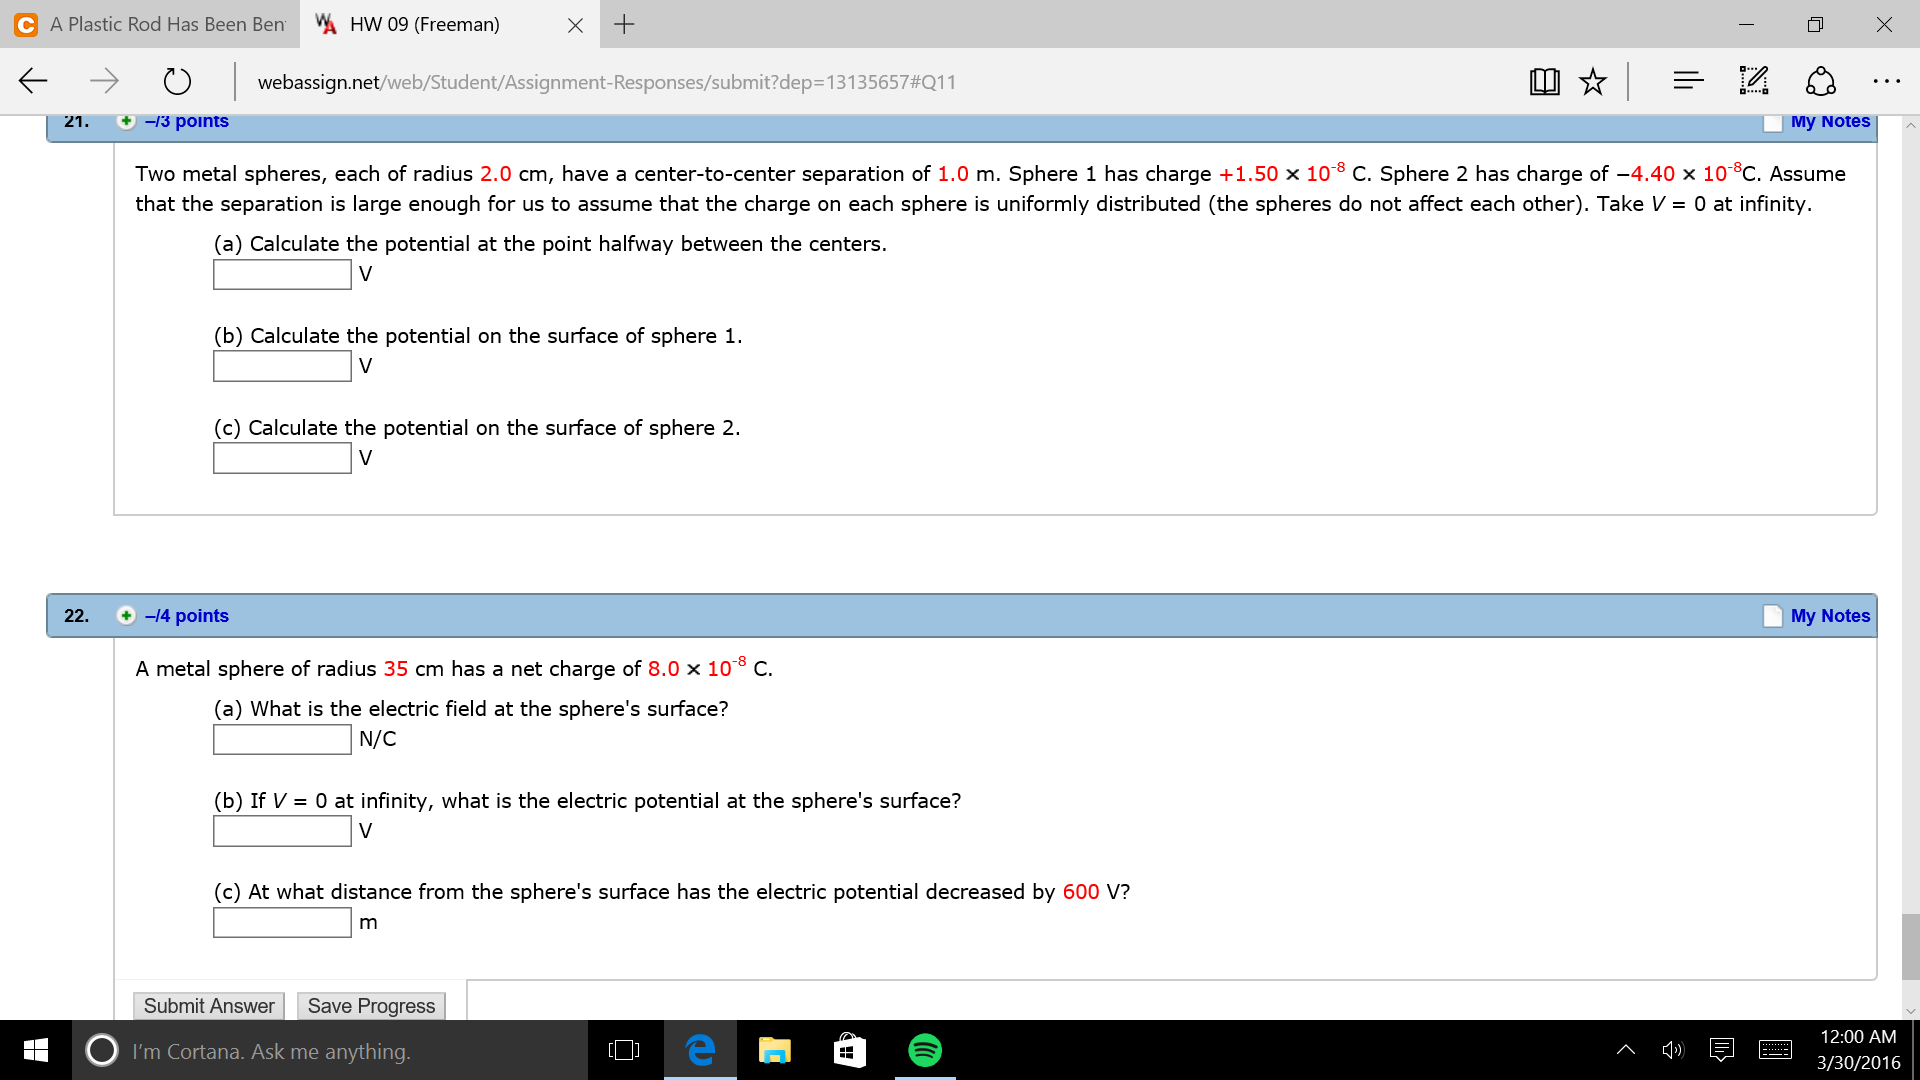The height and width of the screenshot is (1080, 1920).
Task: Click the Make a Web Note icon
Action: [1754, 81]
